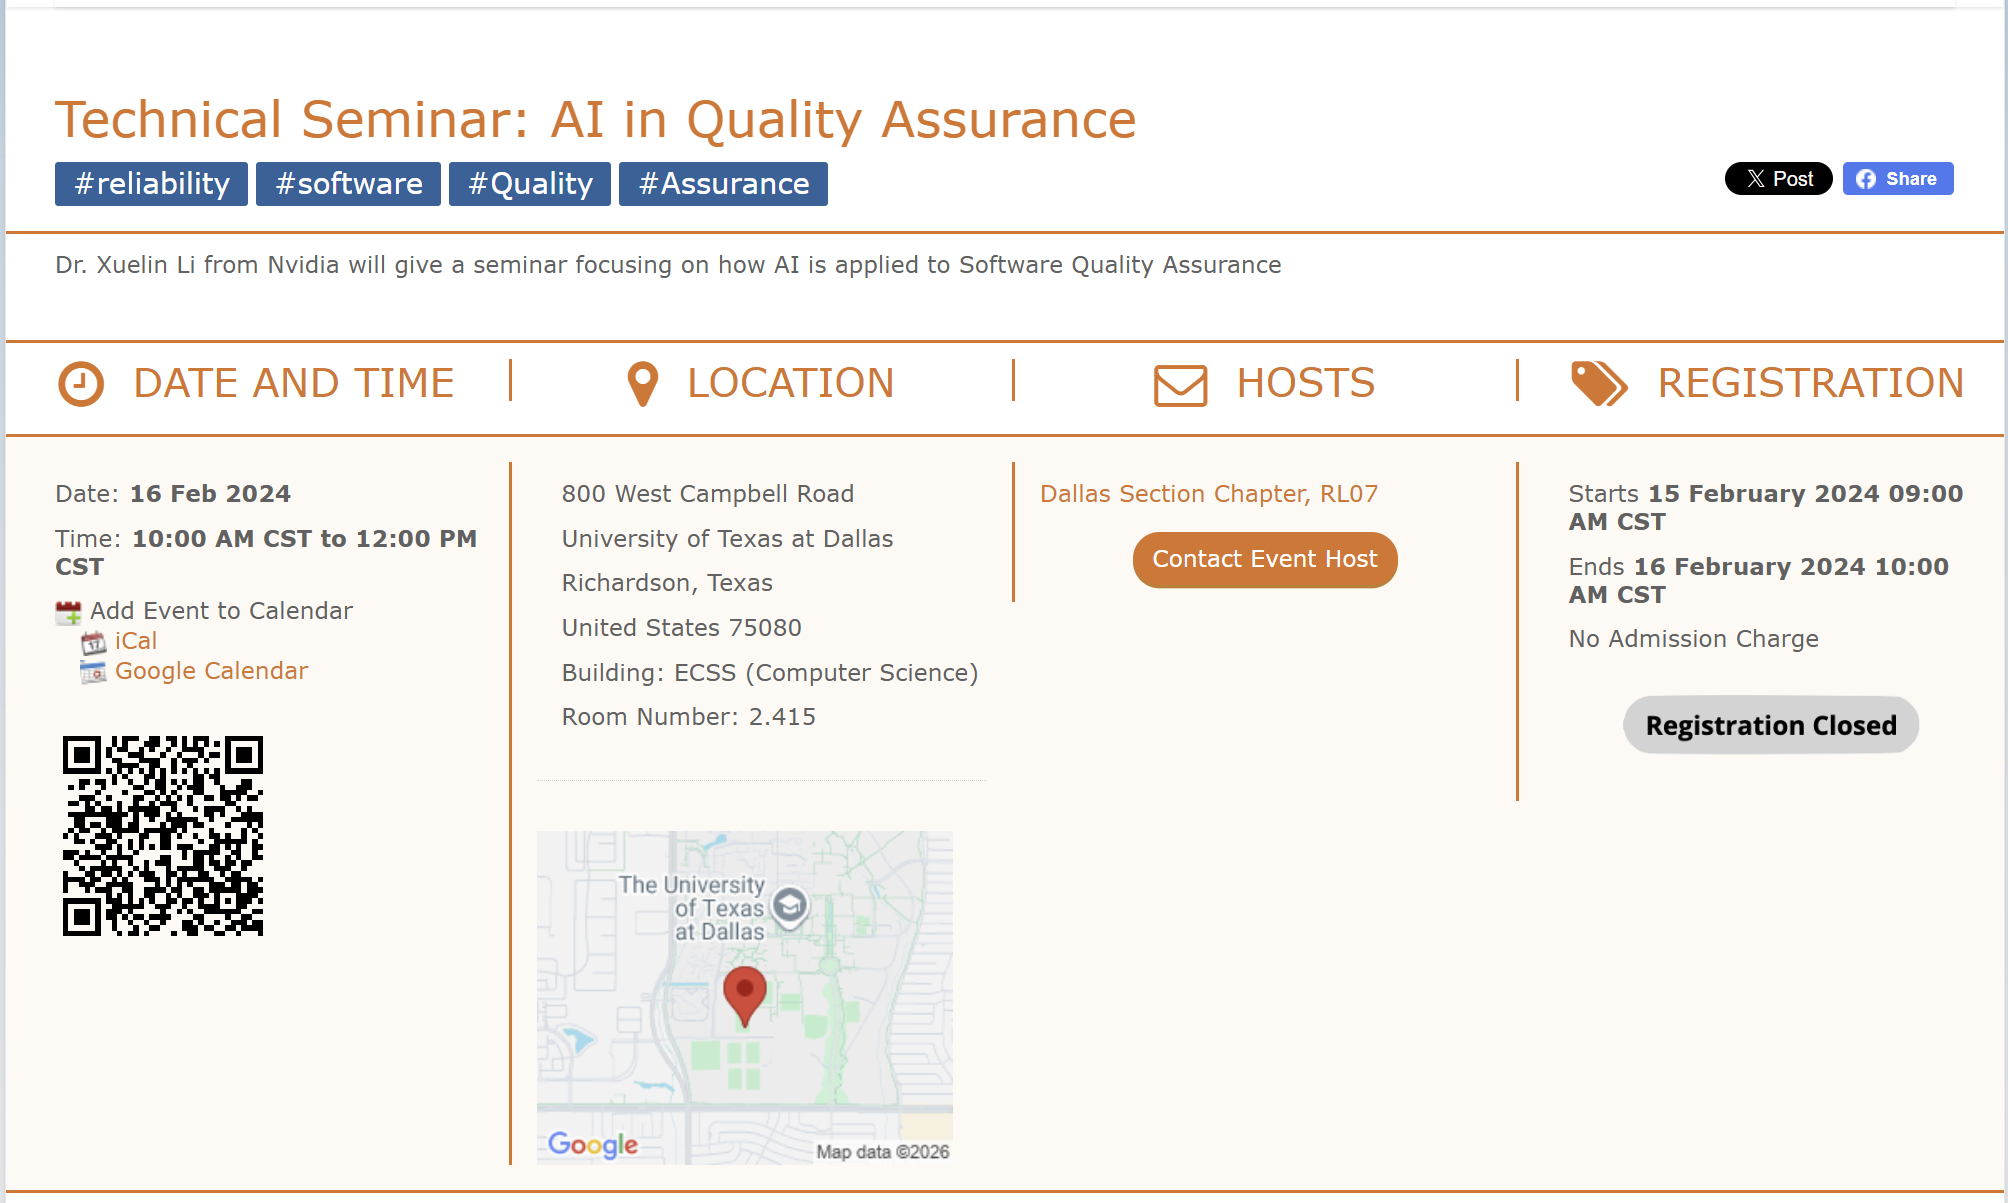Image resolution: width=2008 pixels, height=1203 pixels.
Task: Select the DATE AND TIME heading
Action: pyautogui.click(x=294, y=383)
